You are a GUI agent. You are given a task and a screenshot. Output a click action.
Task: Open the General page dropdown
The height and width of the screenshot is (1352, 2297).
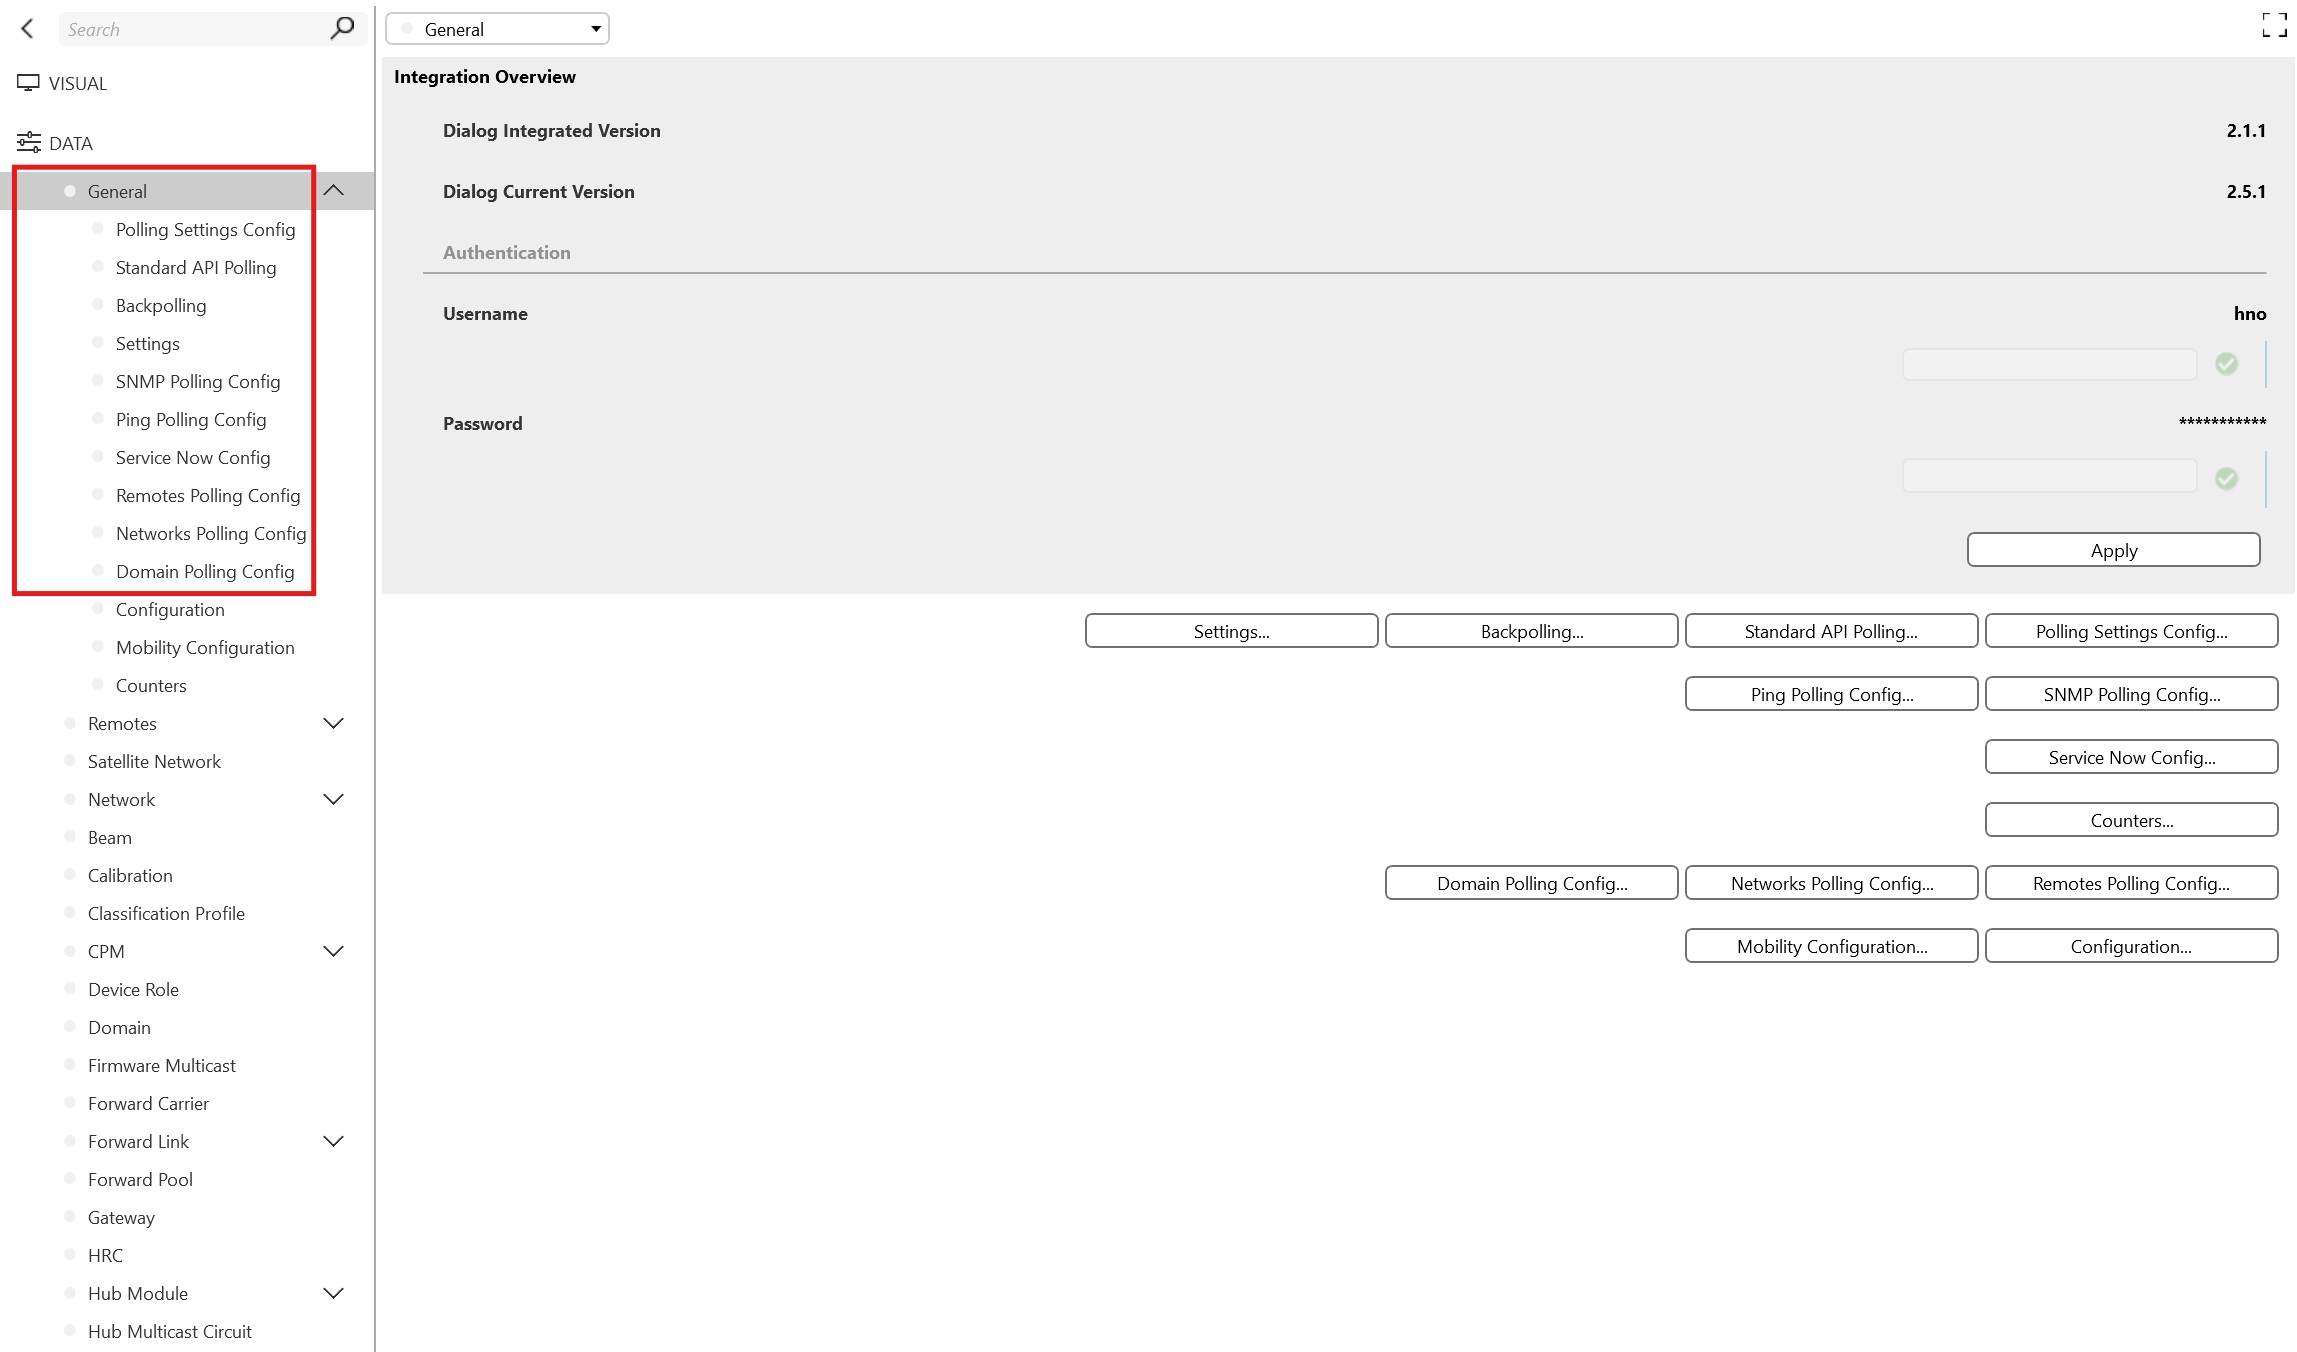(497, 29)
